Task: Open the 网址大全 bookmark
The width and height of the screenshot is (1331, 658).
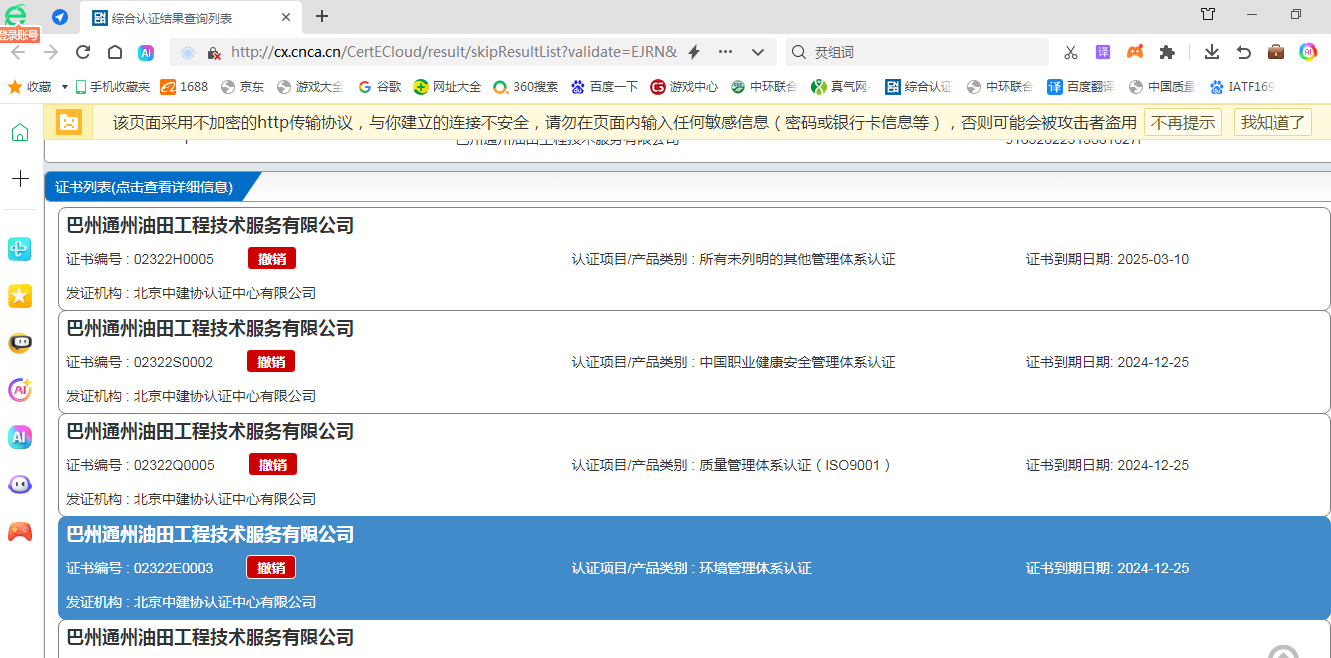Action: [x=447, y=87]
